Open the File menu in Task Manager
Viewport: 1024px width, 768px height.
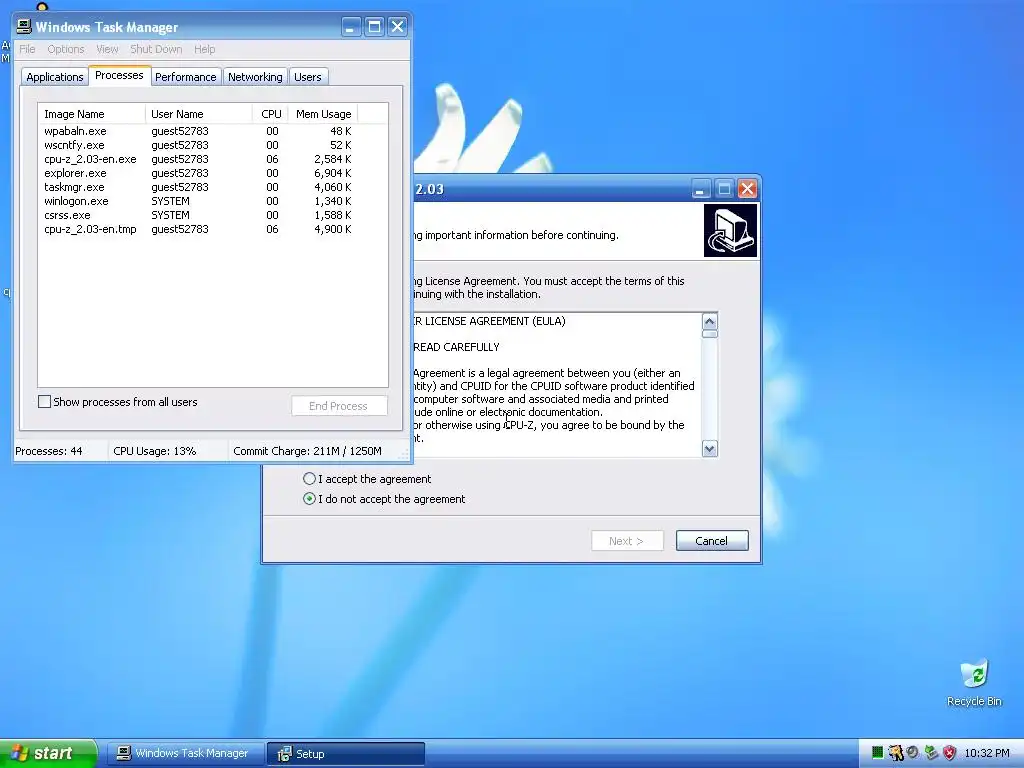(27, 49)
